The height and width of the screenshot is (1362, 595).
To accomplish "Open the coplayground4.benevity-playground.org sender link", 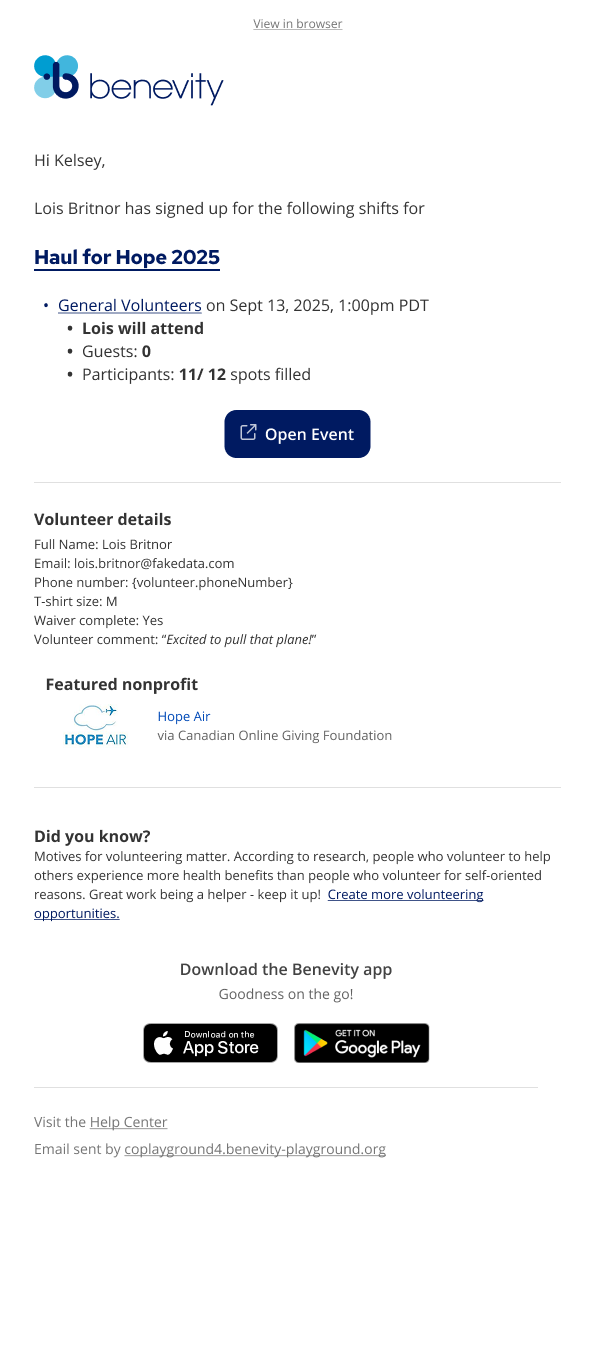I will tap(255, 1149).
